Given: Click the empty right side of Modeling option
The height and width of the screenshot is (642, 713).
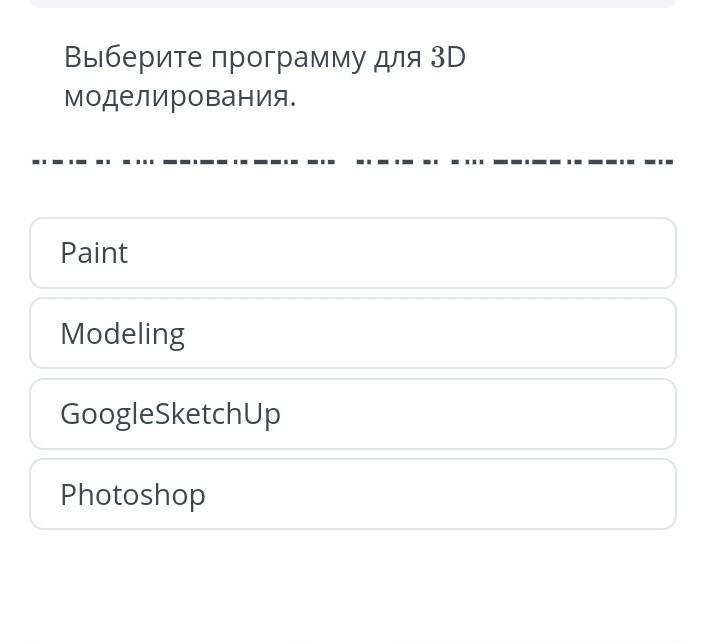Looking at the screenshot, I should point(500,333).
